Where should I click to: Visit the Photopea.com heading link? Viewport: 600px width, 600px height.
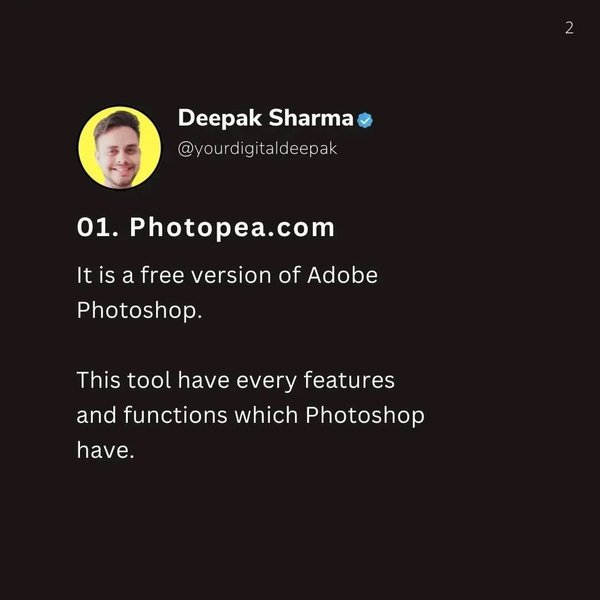point(233,228)
